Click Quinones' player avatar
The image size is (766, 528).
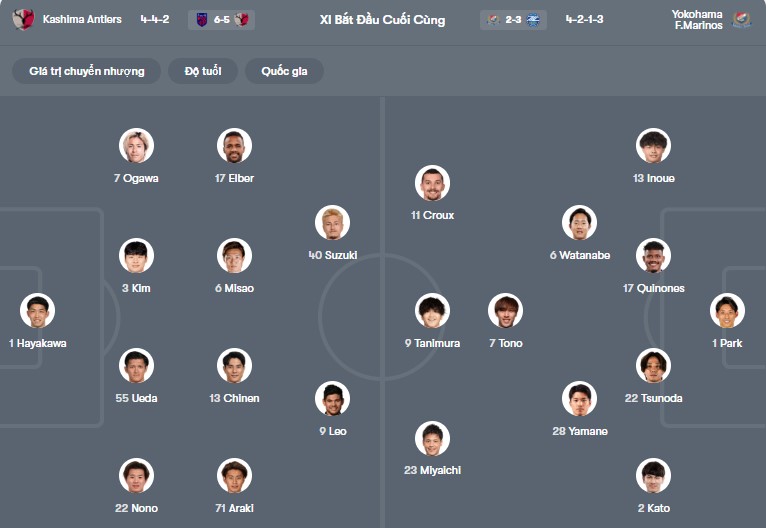click(653, 256)
